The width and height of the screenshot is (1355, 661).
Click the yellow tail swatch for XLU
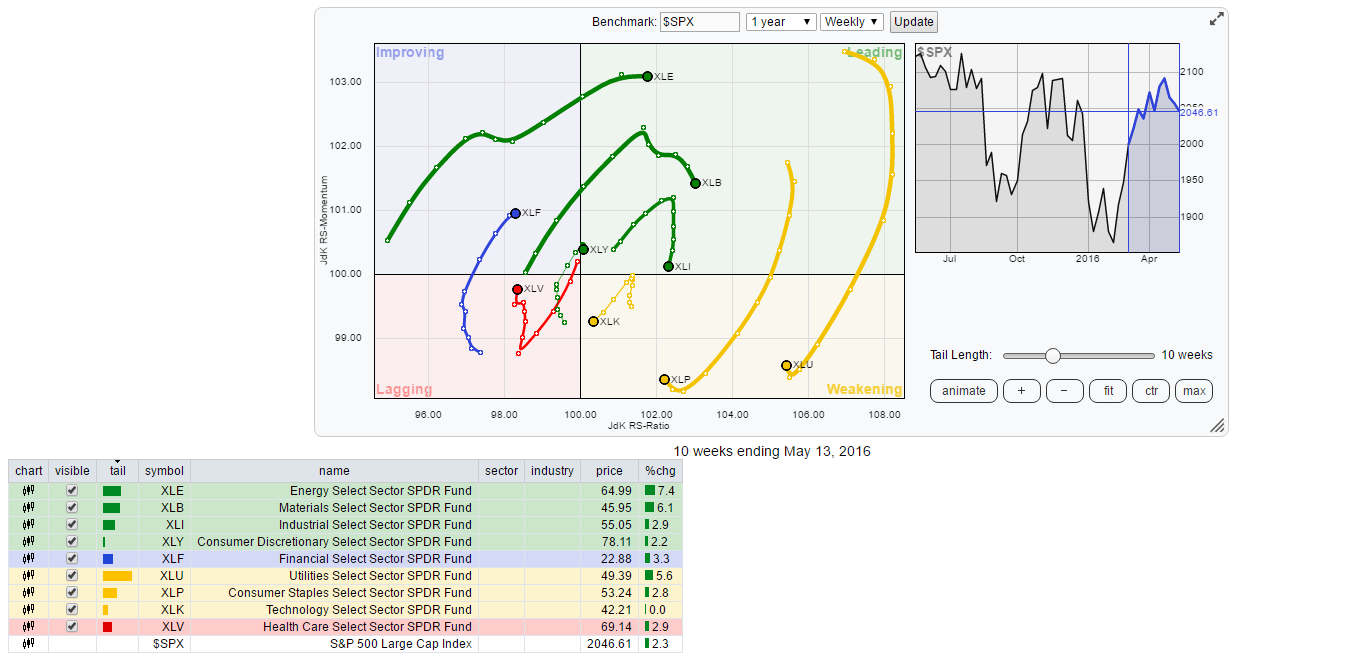117,576
